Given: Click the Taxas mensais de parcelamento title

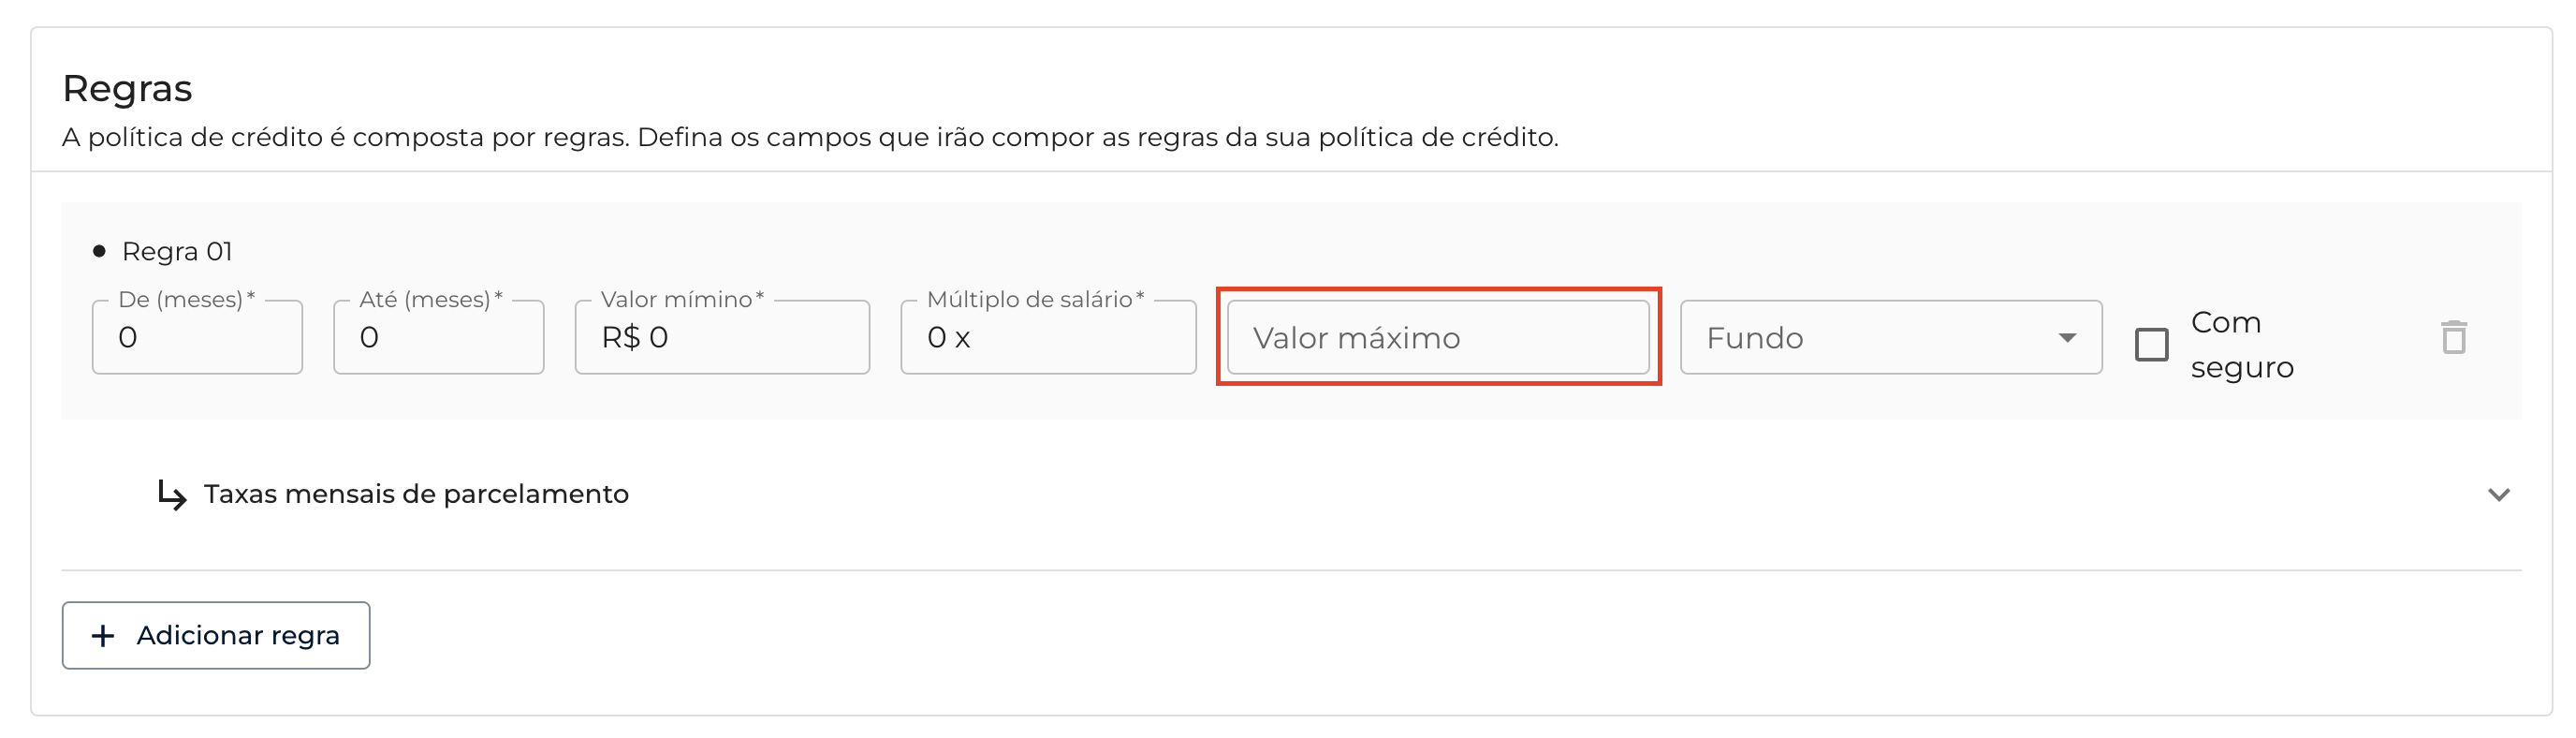Looking at the screenshot, I should click(416, 494).
